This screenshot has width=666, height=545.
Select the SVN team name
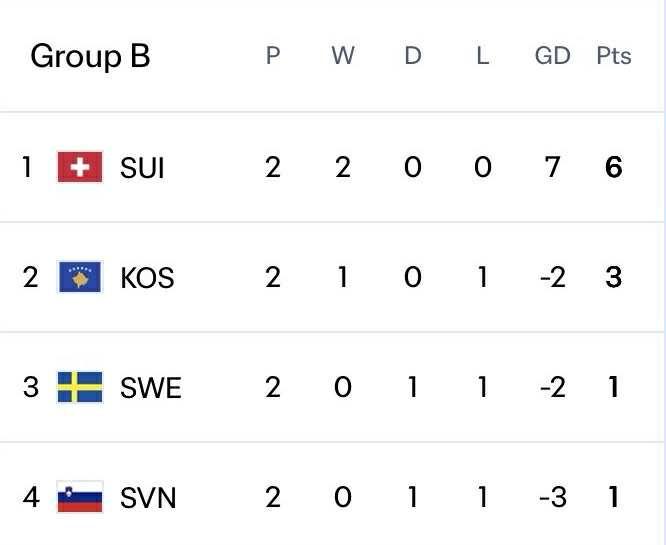(148, 498)
